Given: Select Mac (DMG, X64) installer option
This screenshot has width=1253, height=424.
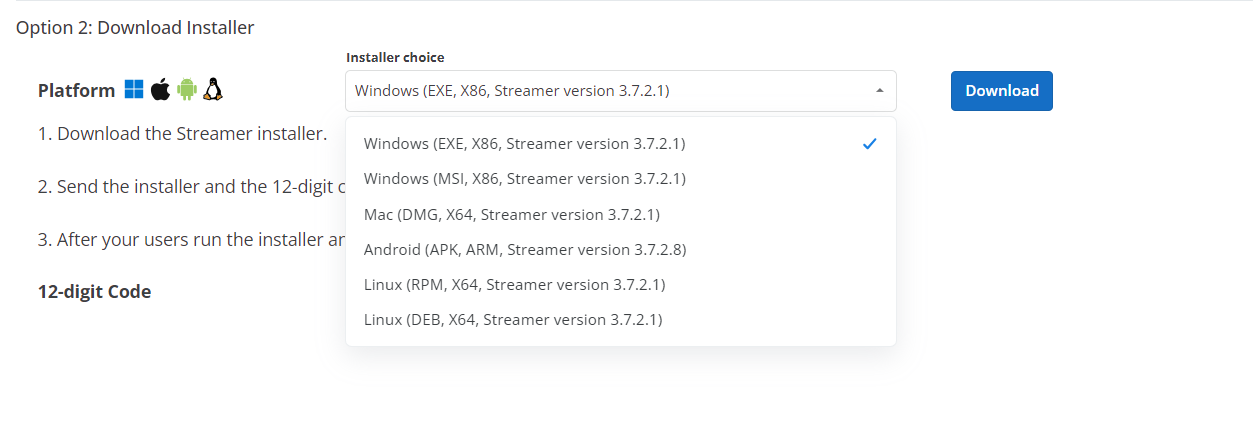Looking at the screenshot, I should click(x=621, y=214).
